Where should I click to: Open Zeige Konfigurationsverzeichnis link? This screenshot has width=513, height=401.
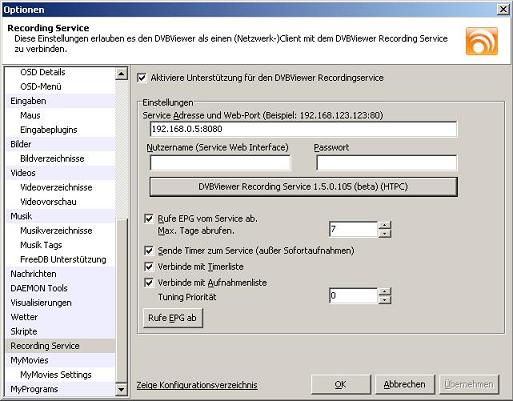pos(197,385)
